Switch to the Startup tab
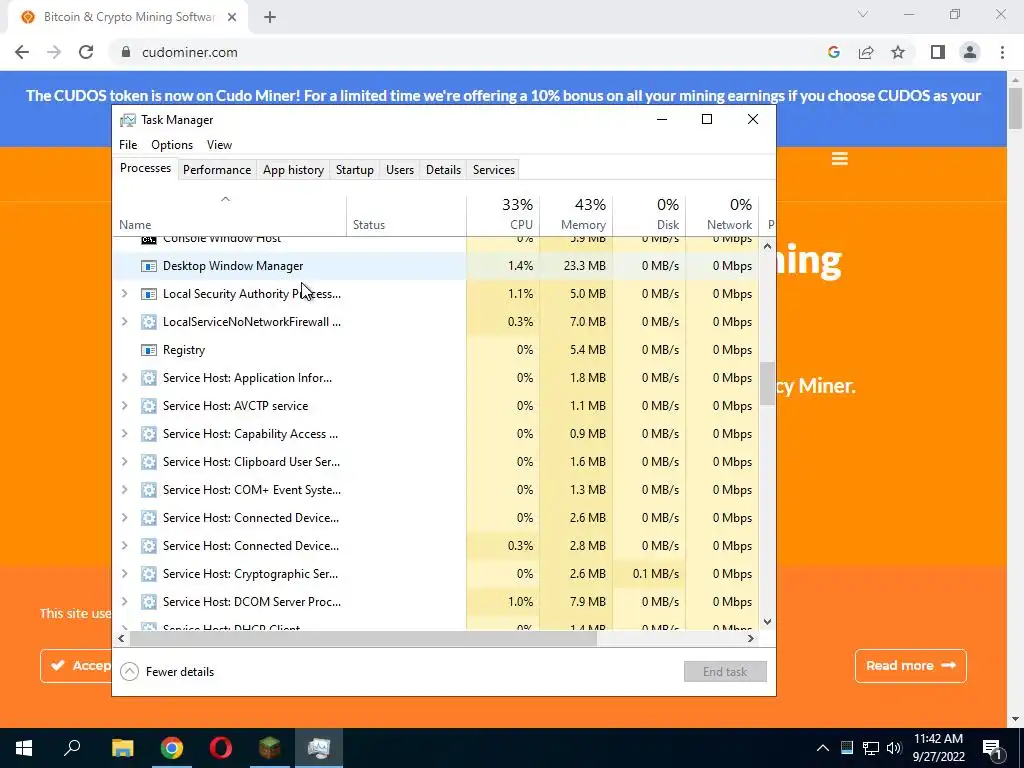This screenshot has height=768, width=1024. click(355, 170)
